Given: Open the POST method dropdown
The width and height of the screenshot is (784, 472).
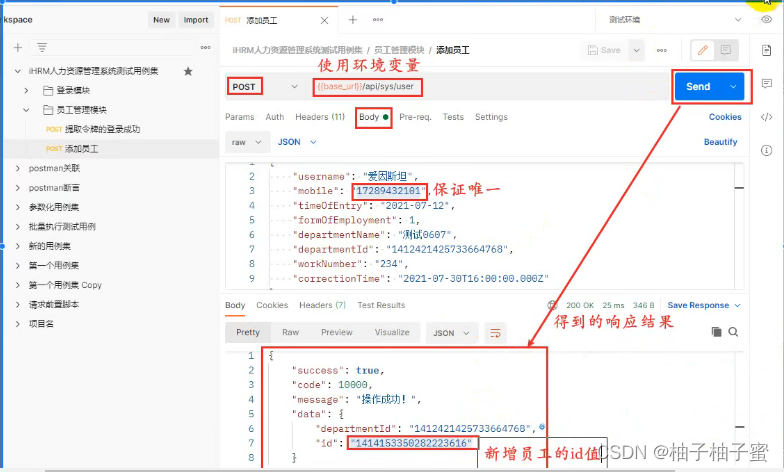Looking at the screenshot, I should coord(264,86).
